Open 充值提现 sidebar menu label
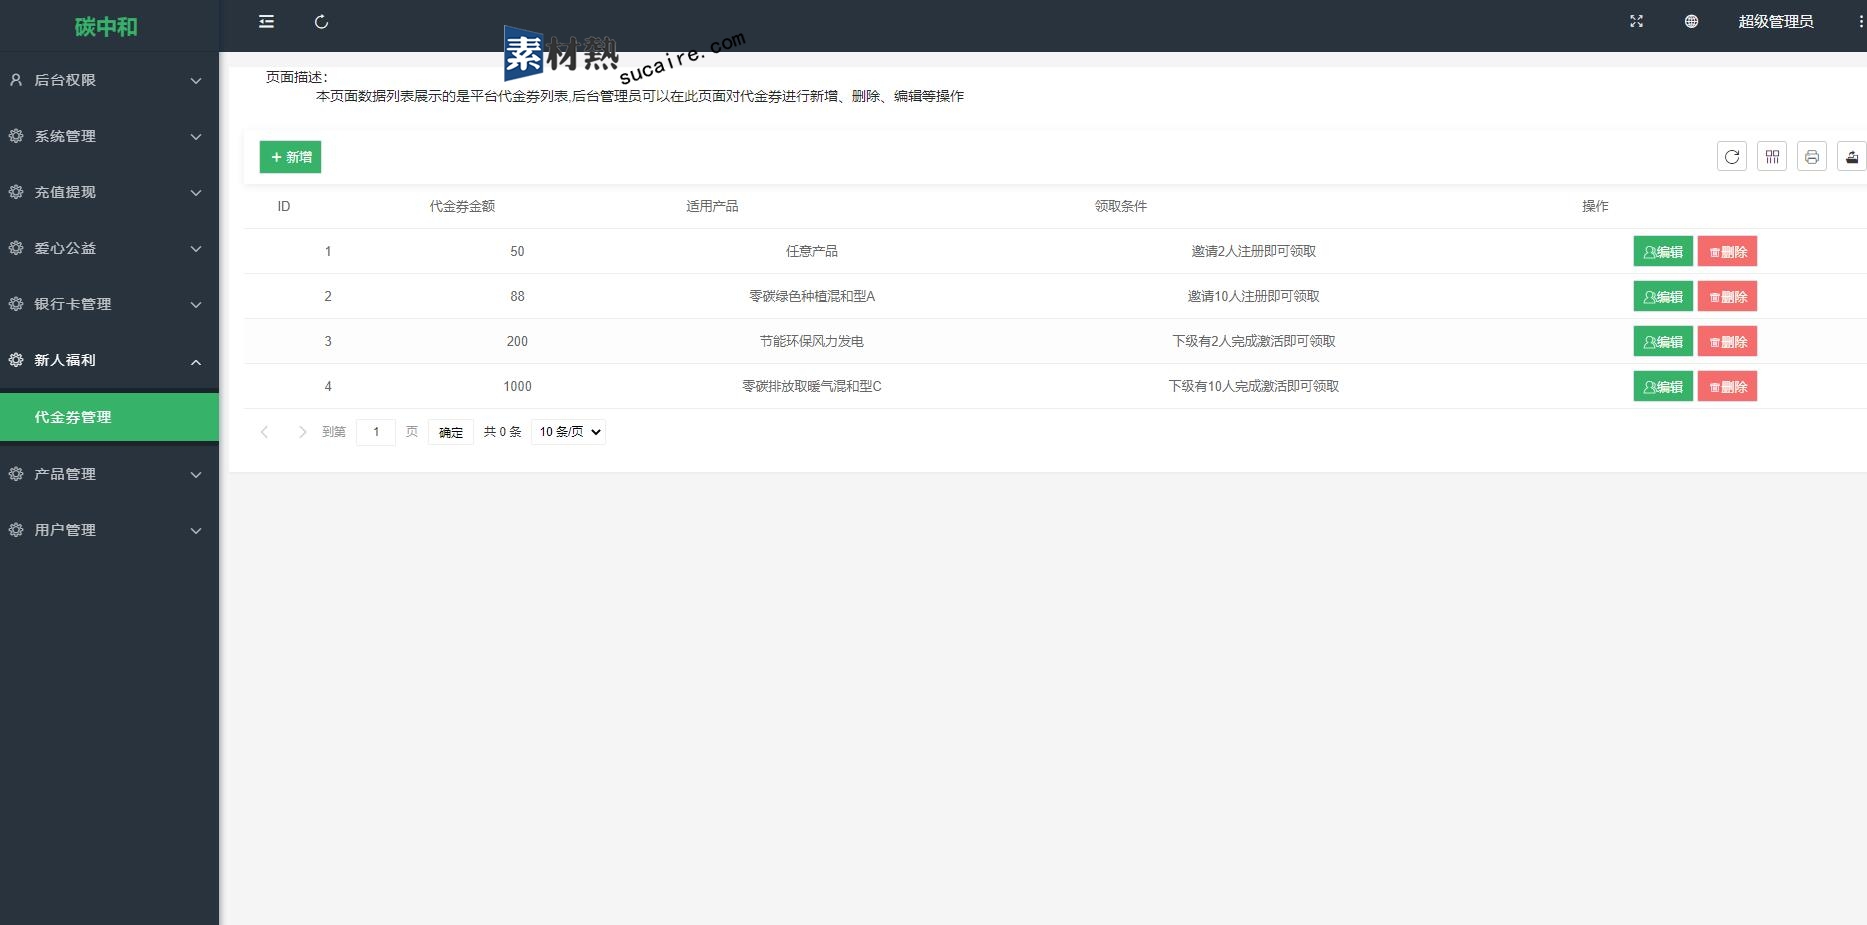The height and width of the screenshot is (925, 1867). [x=65, y=192]
